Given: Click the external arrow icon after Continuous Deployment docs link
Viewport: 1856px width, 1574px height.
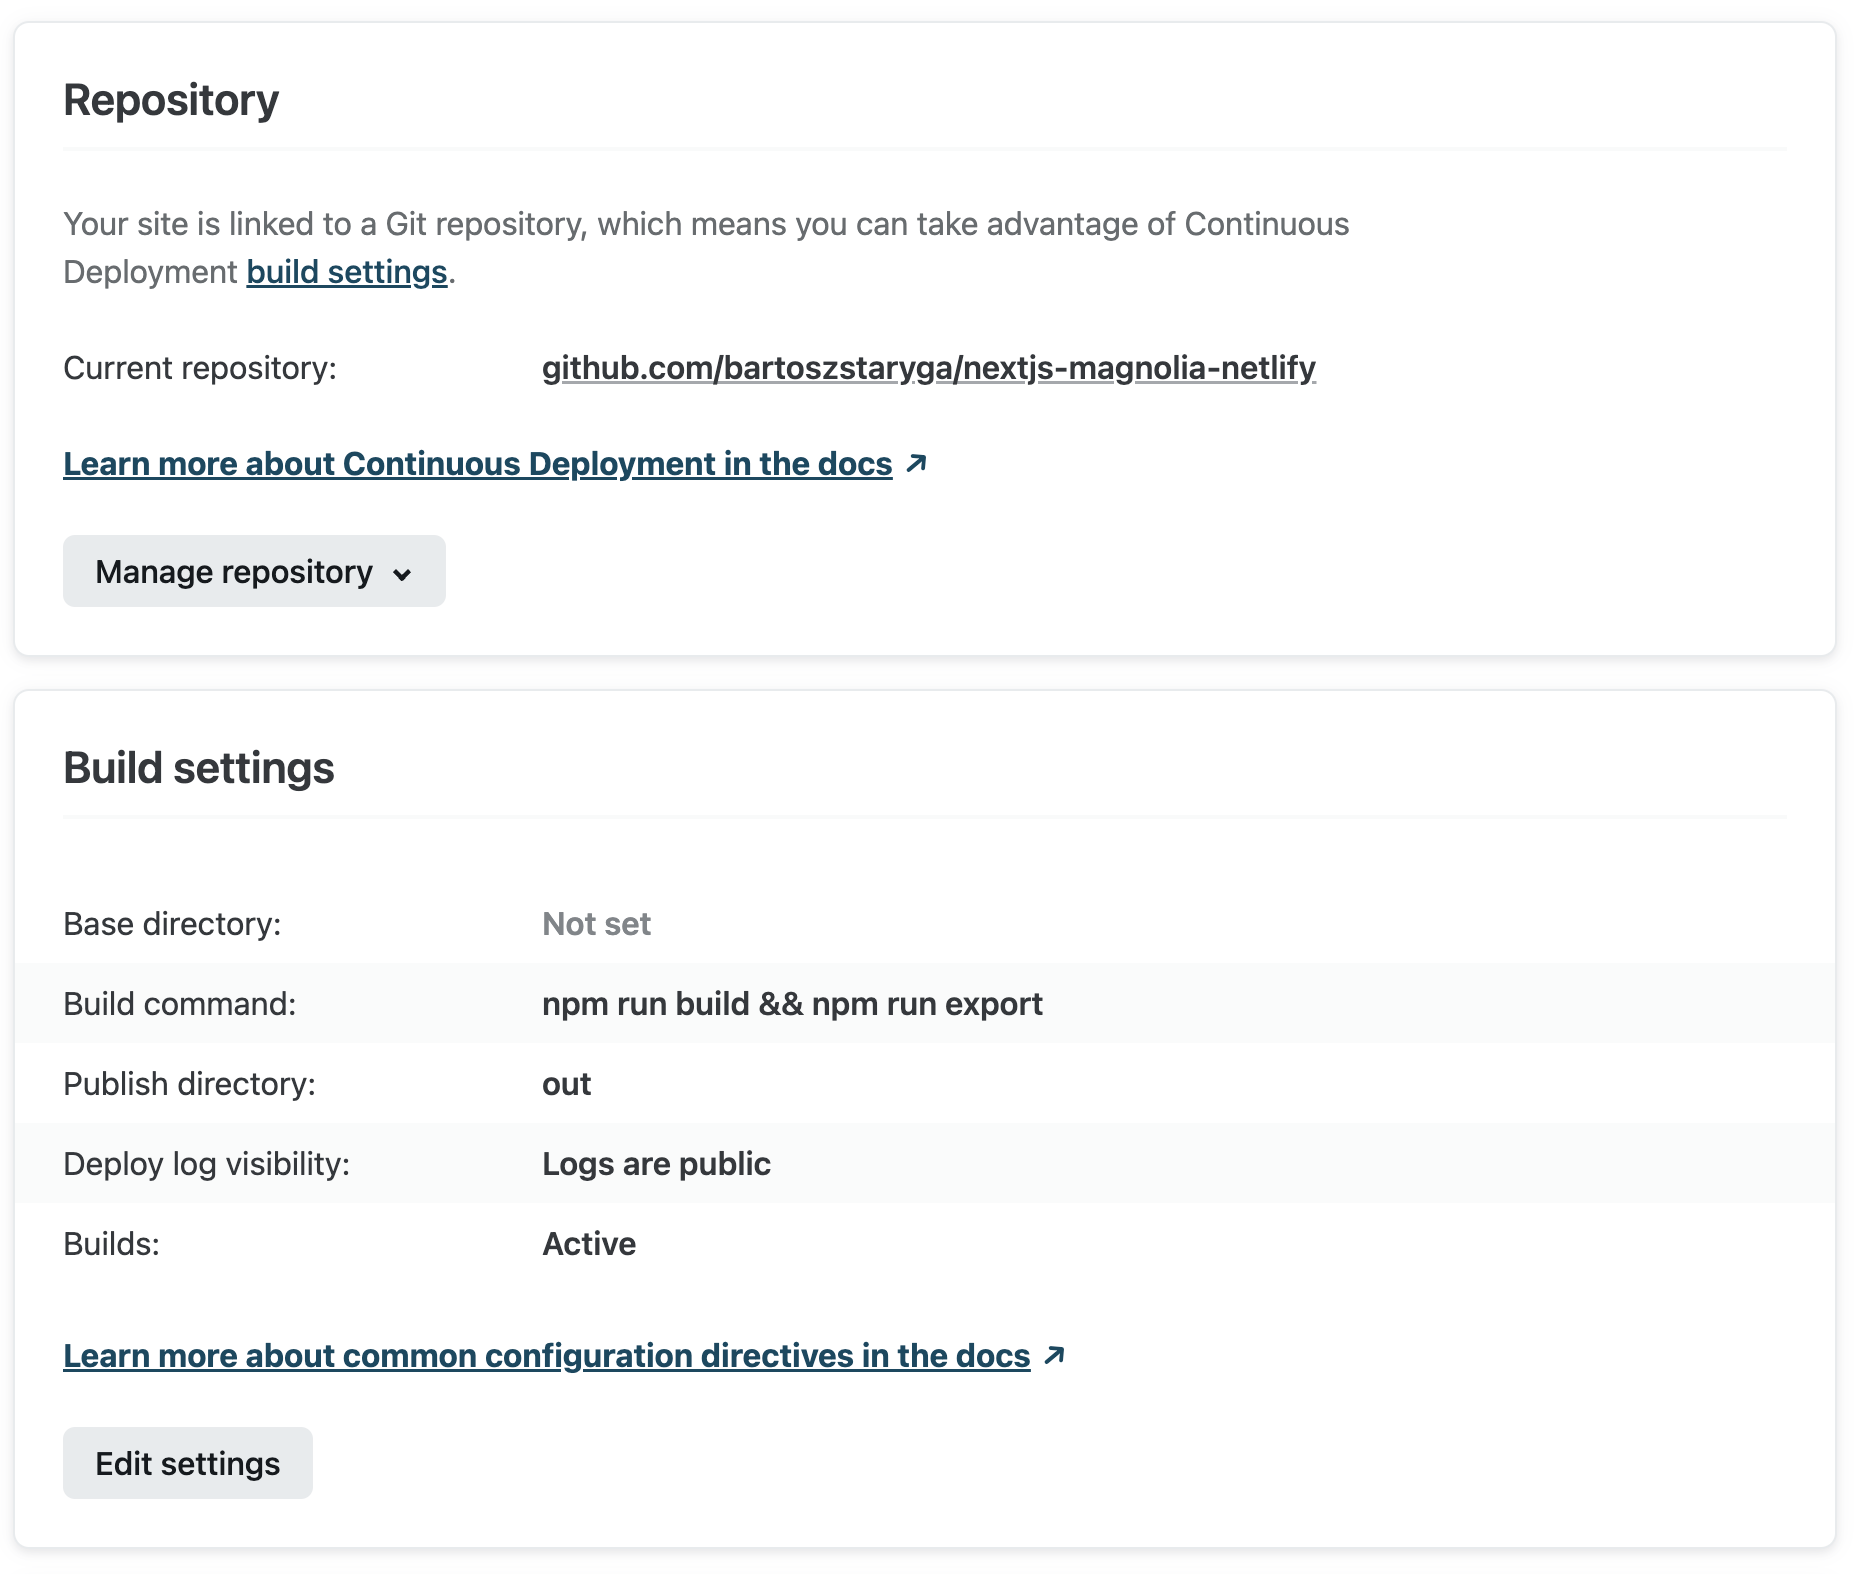Looking at the screenshot, I should click(x=916, y=464).
